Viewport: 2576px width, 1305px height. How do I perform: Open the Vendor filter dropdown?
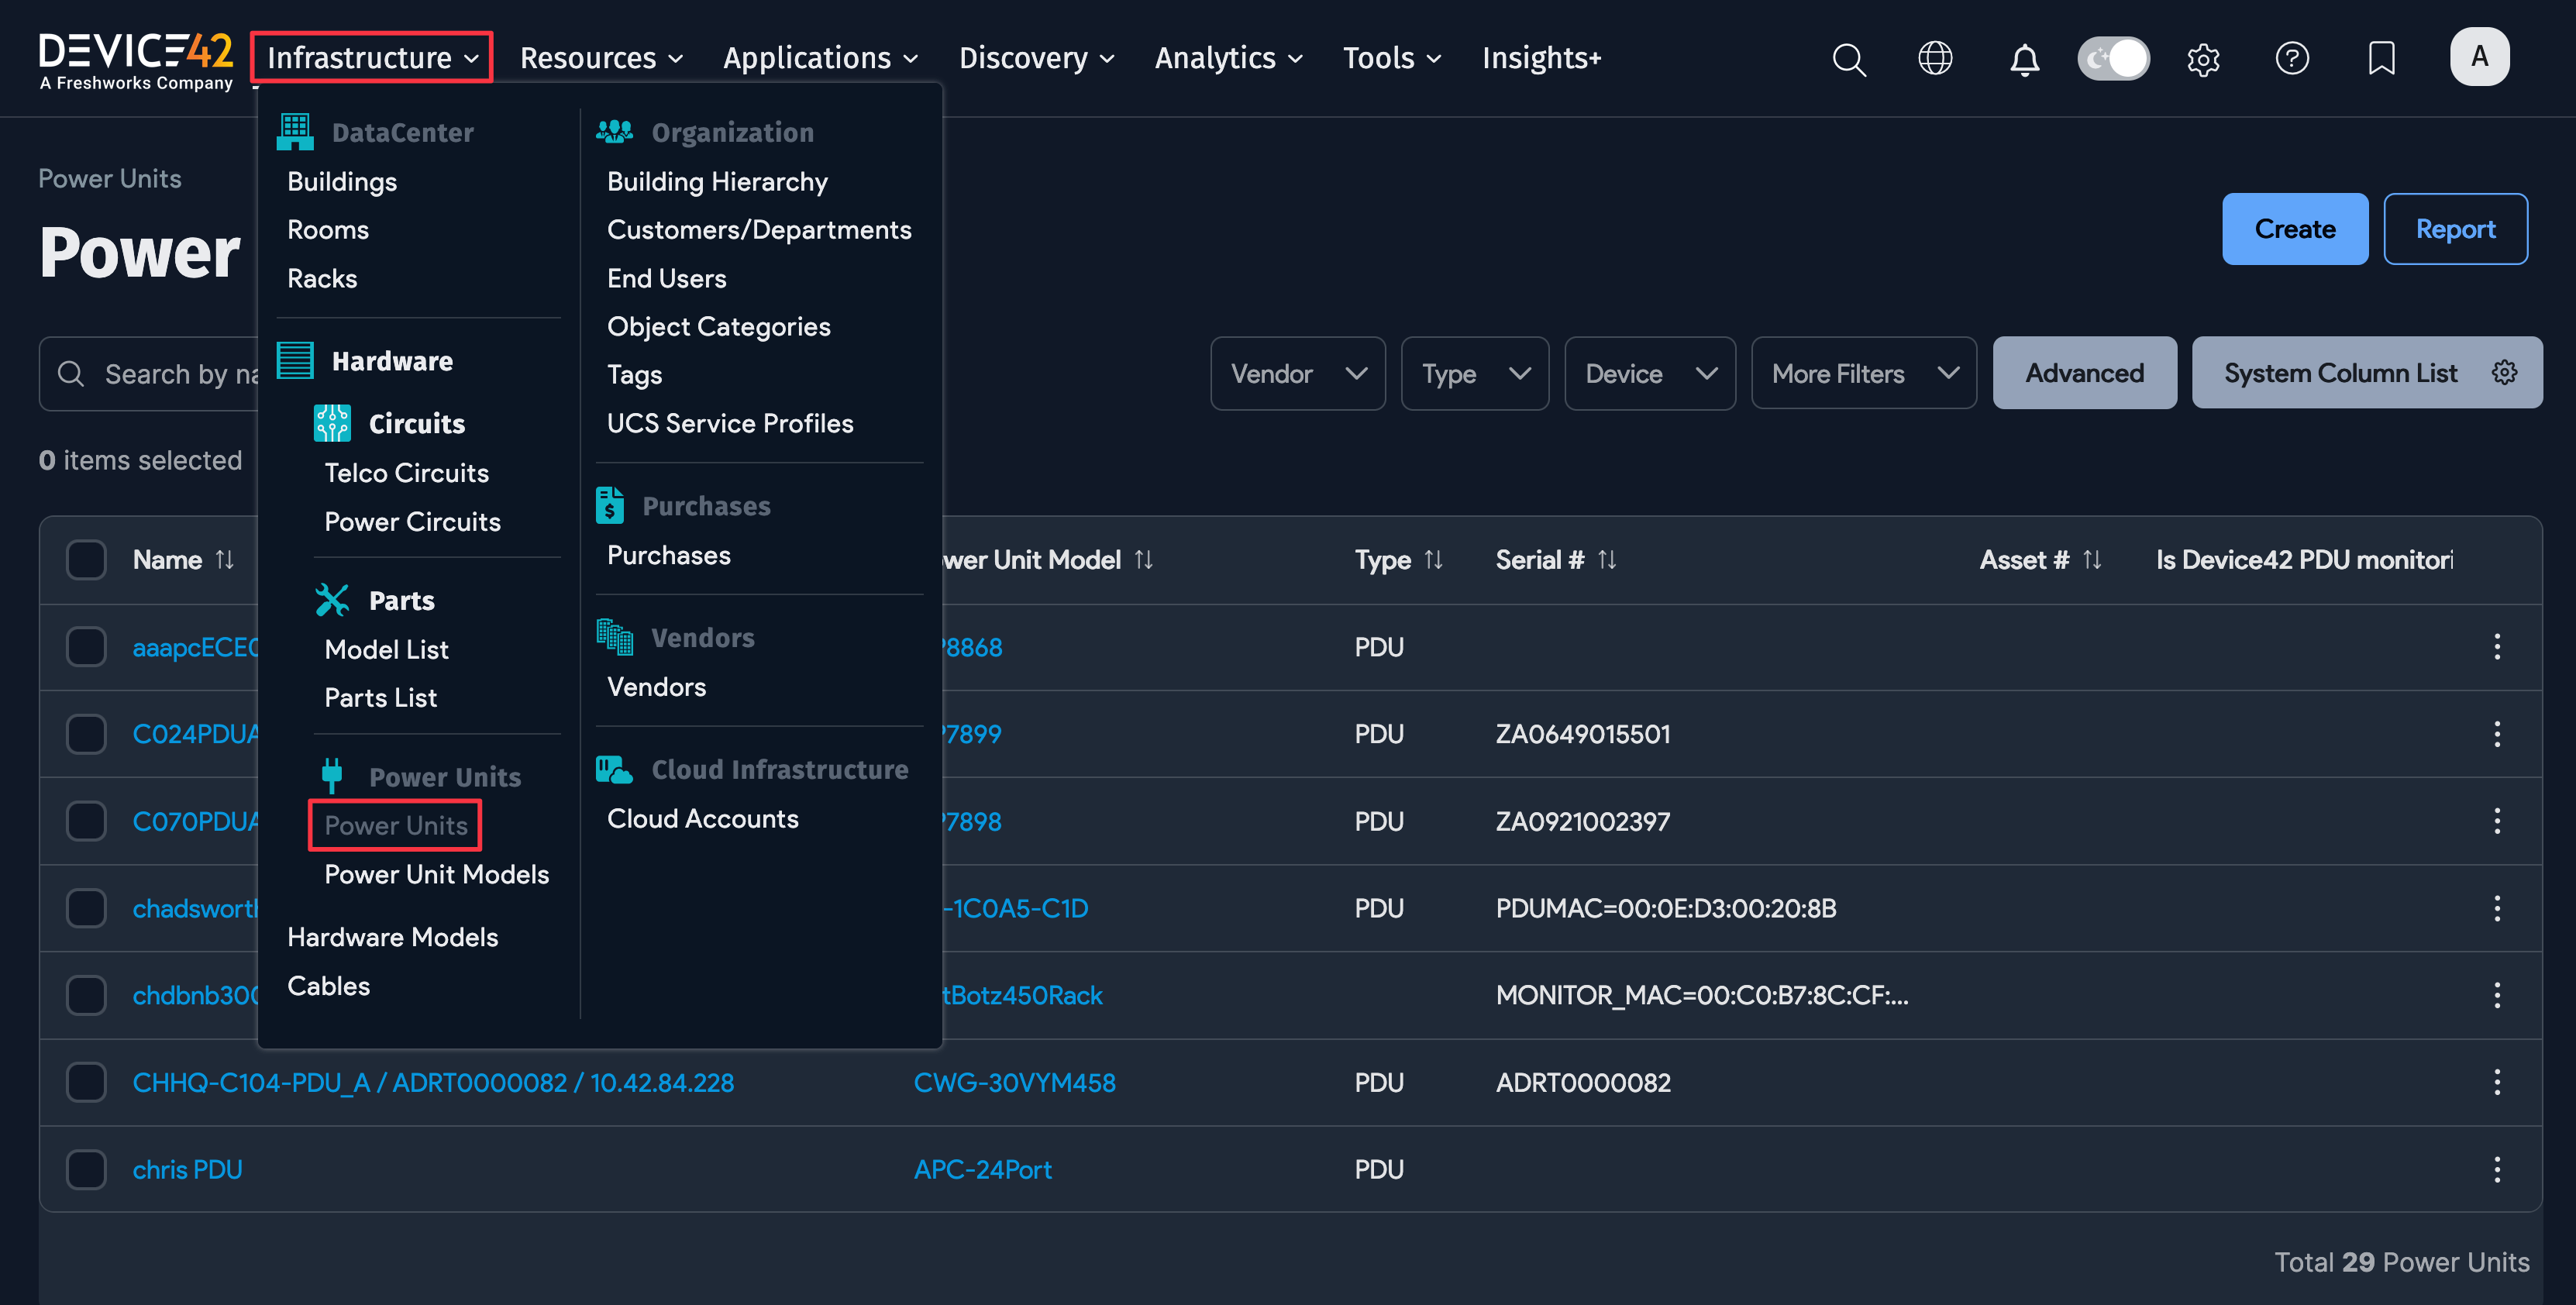[x=1297, y=373]
